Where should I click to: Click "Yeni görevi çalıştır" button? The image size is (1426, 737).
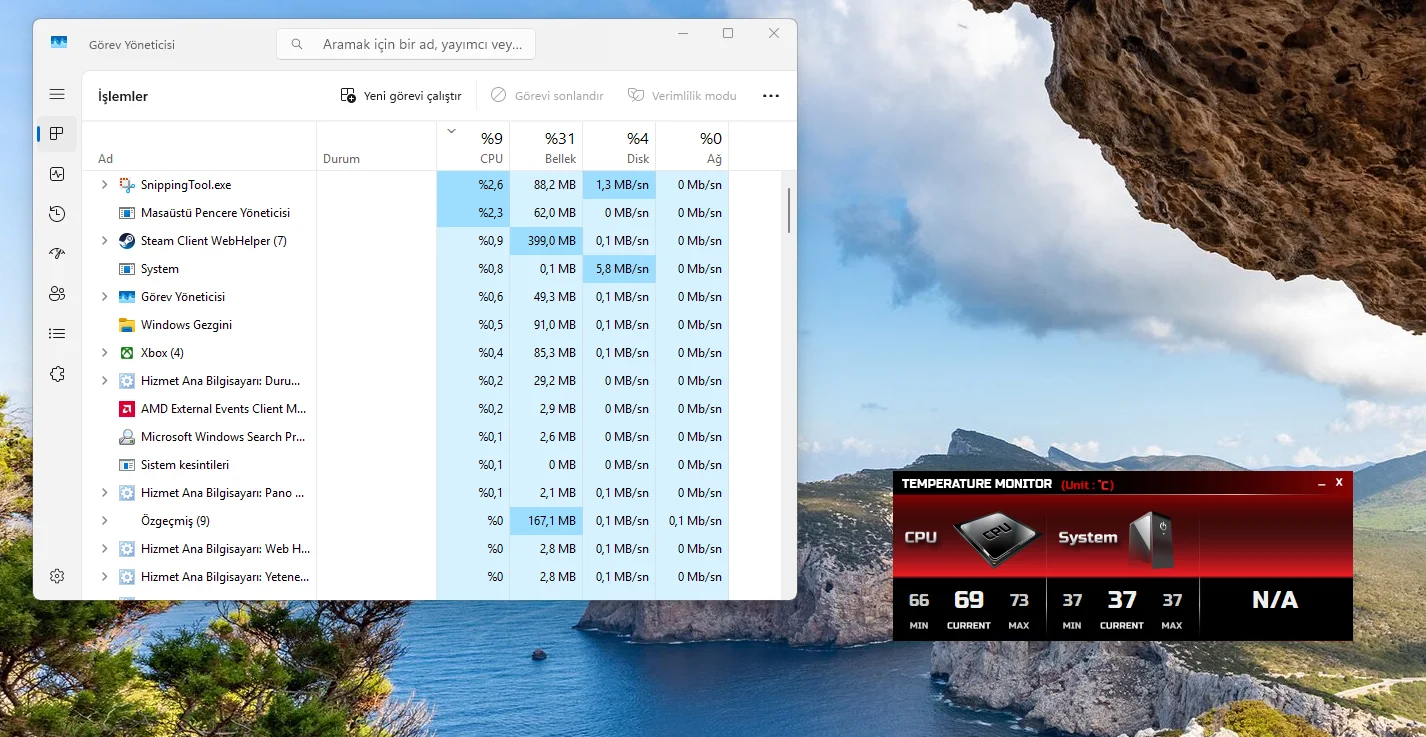click(401, 96)
